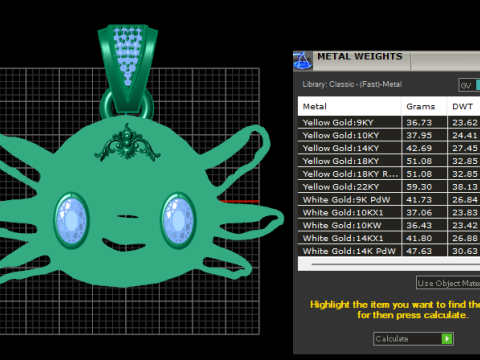
Task: Click the 26.88 DWT value
Action: (x=465, y=238)
